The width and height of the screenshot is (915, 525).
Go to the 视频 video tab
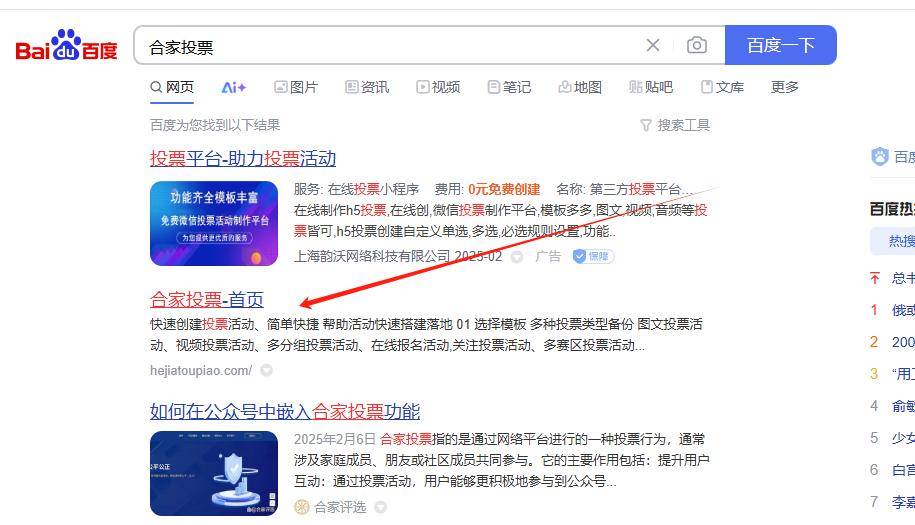click(438, 88)
